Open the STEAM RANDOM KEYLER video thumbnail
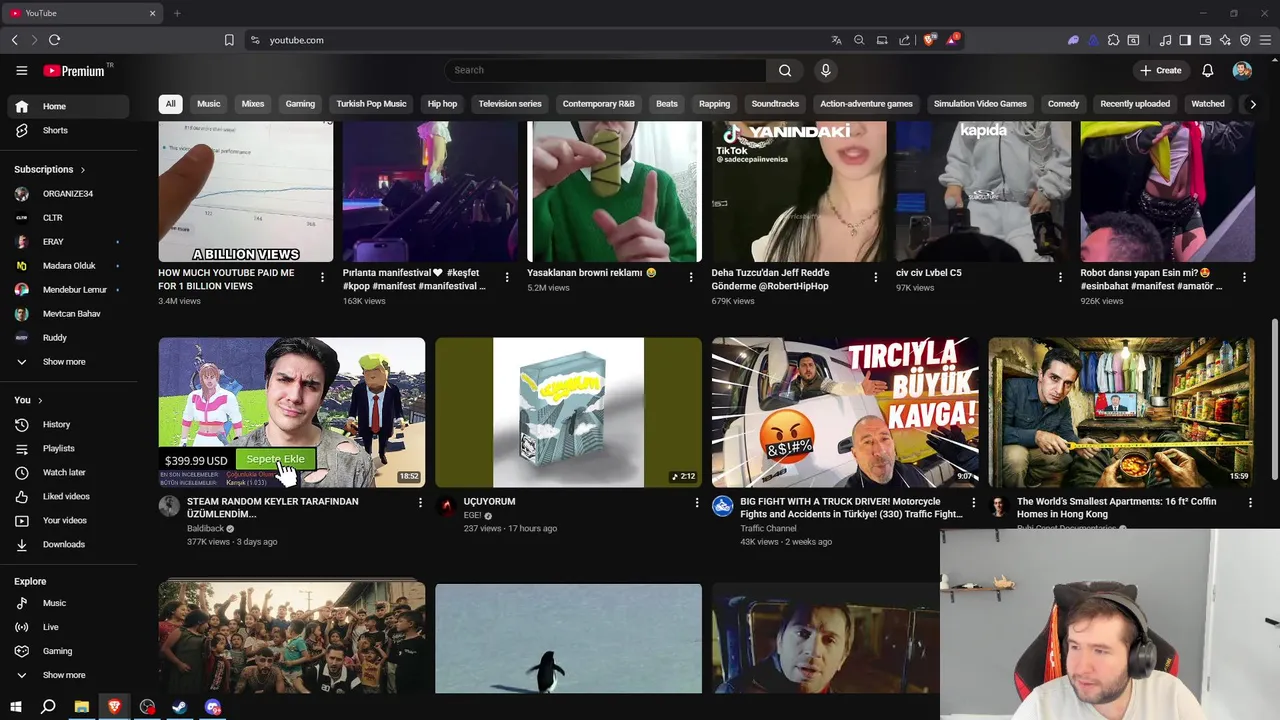 click(292, 412)
